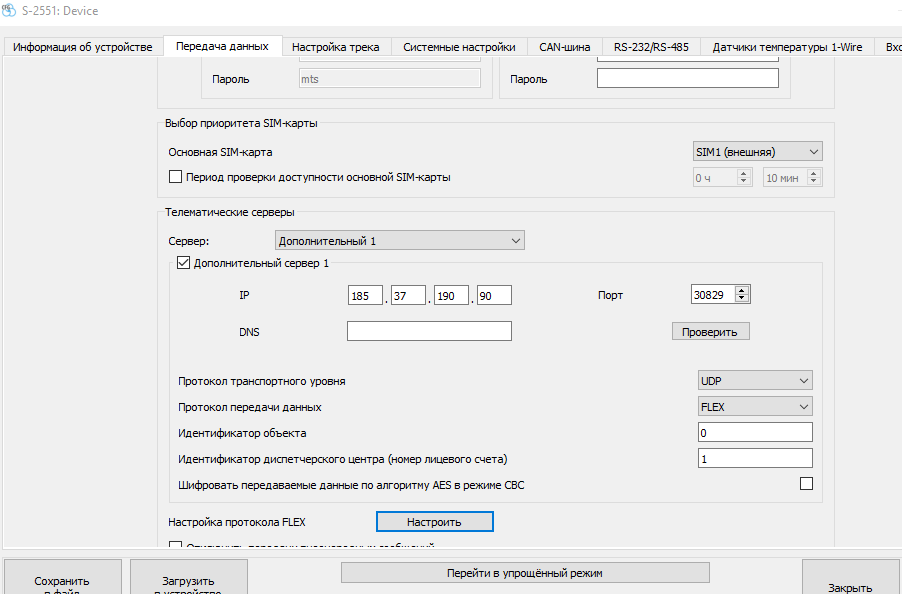This screenshot has width=902, height=594.
Task: Click the first IP octet field
Action: point(366,296)
